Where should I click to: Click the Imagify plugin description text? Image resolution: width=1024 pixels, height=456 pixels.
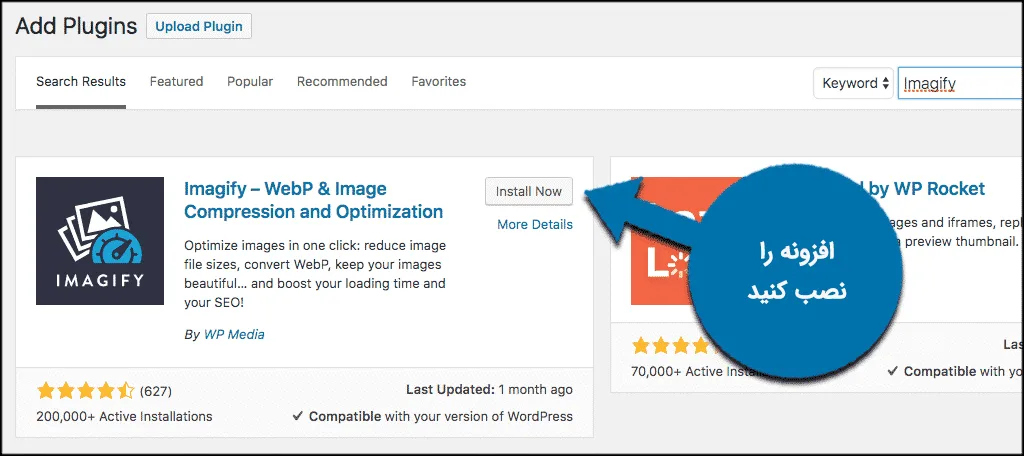315,274
